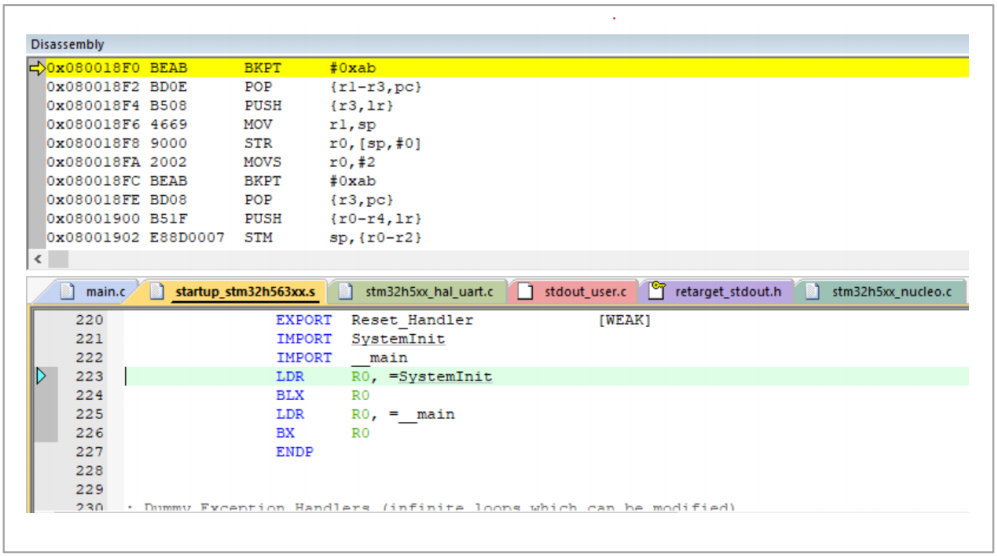Select disassembly row 0x080018FE POP
Screen dimensions: 997x556
pyautogui.click(x=507, y=200)
